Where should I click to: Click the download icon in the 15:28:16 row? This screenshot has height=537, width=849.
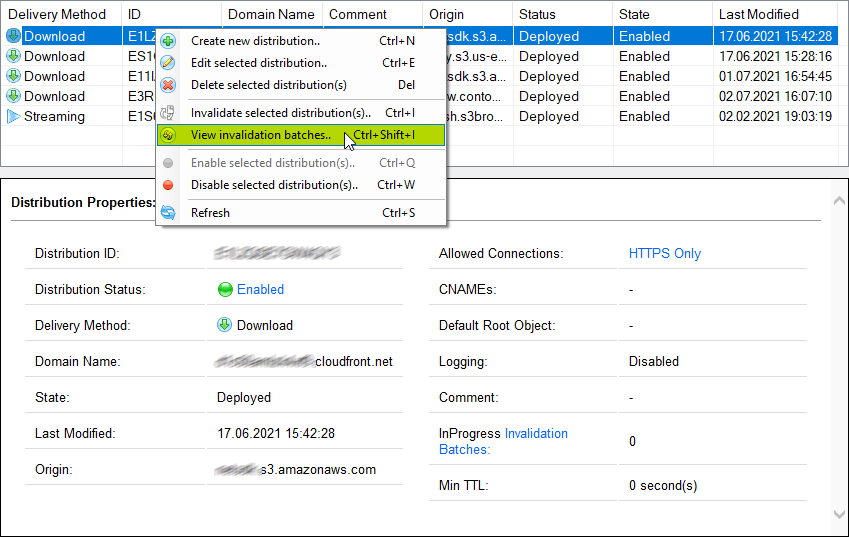click(14, 56)
